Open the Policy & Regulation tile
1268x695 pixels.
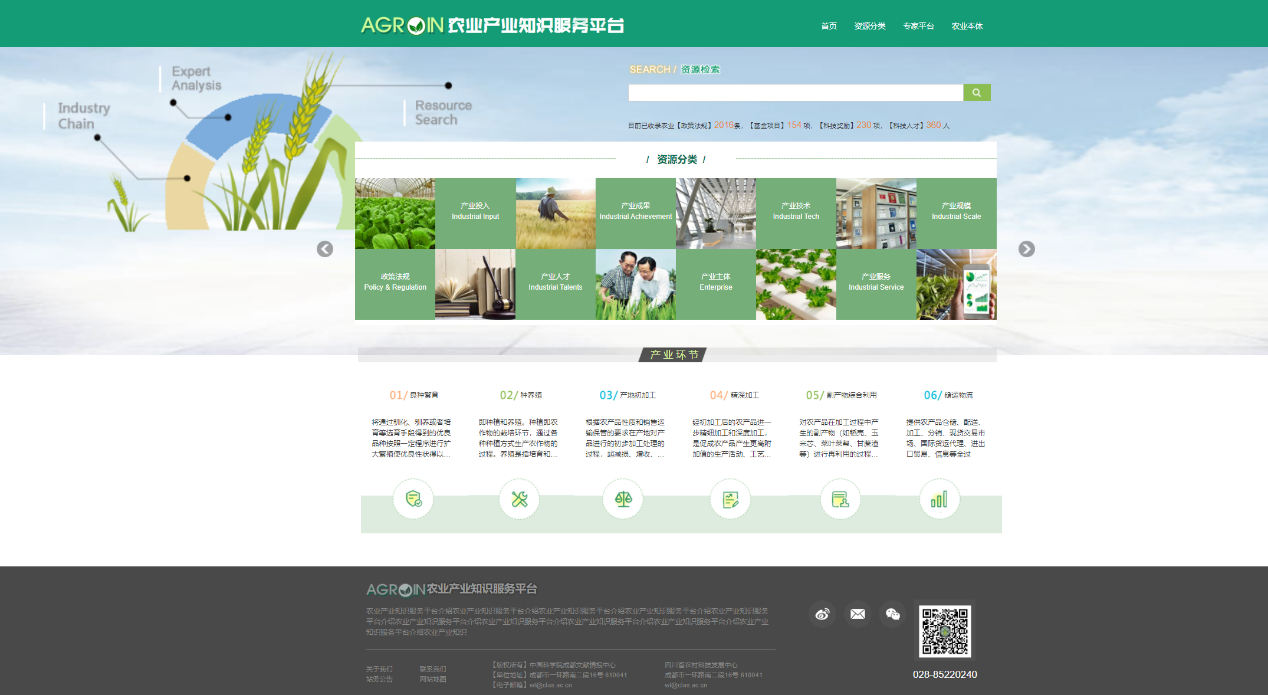point(395,284)
